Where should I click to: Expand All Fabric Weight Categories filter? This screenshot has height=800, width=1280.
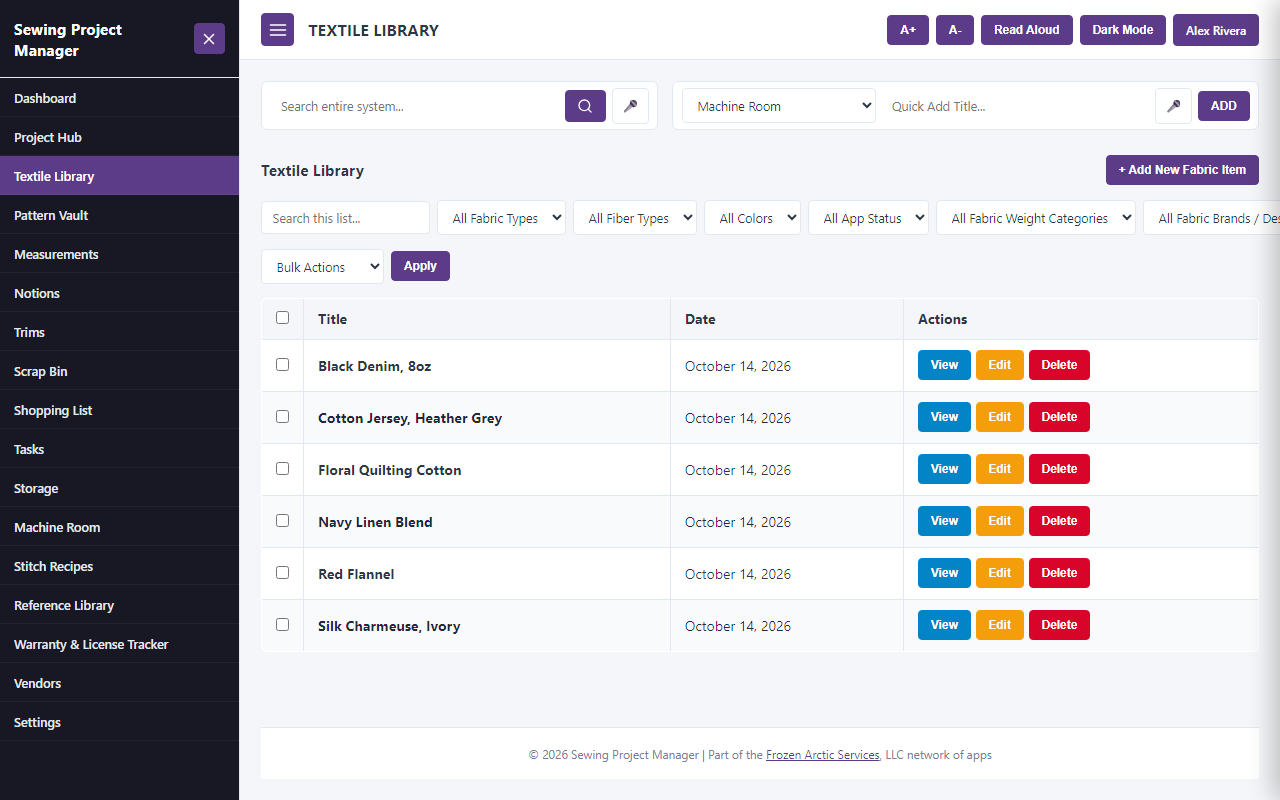pos(1036,218)
